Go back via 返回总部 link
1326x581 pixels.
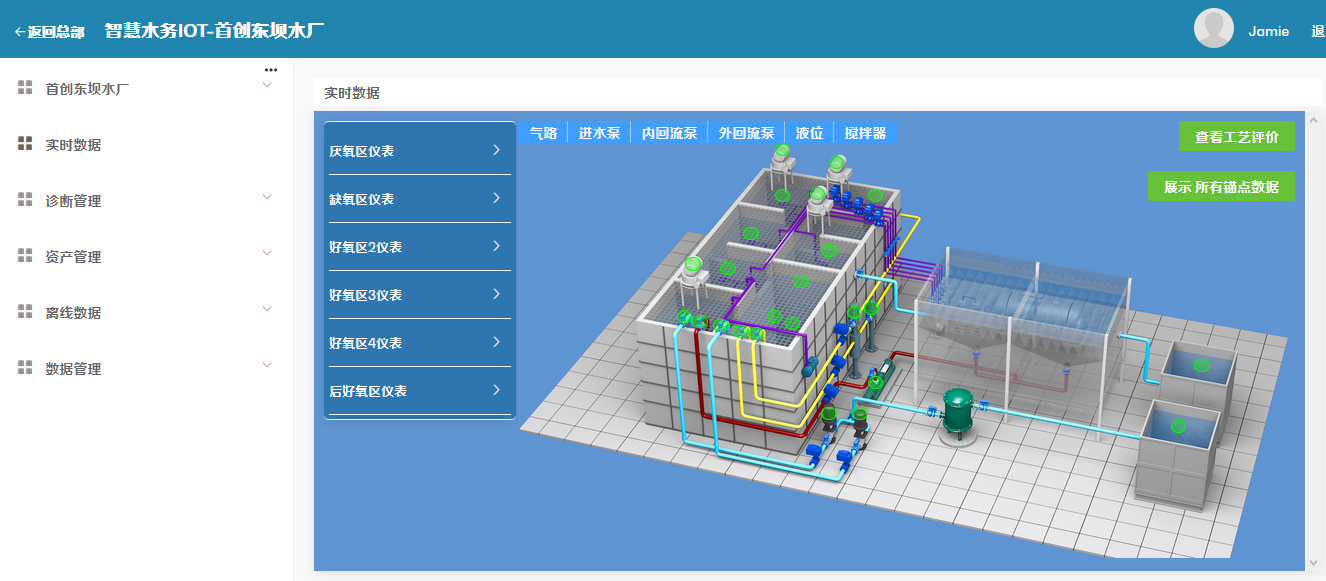click(x=49, y=32)
